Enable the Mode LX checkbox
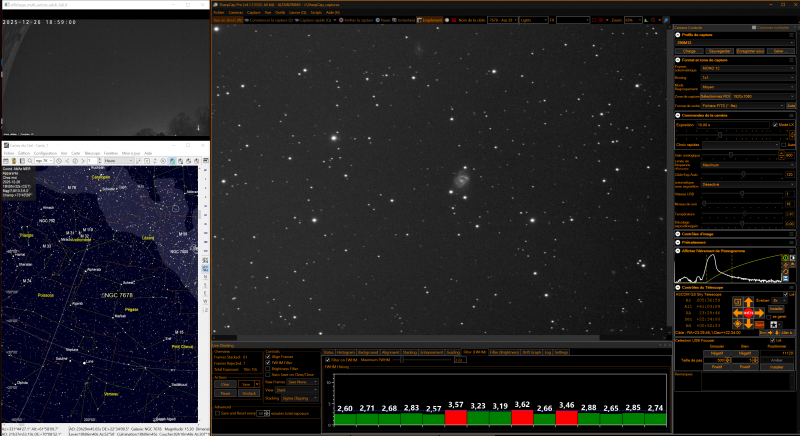The height and width of the screenshot is (436, 800). click(775, 124)
